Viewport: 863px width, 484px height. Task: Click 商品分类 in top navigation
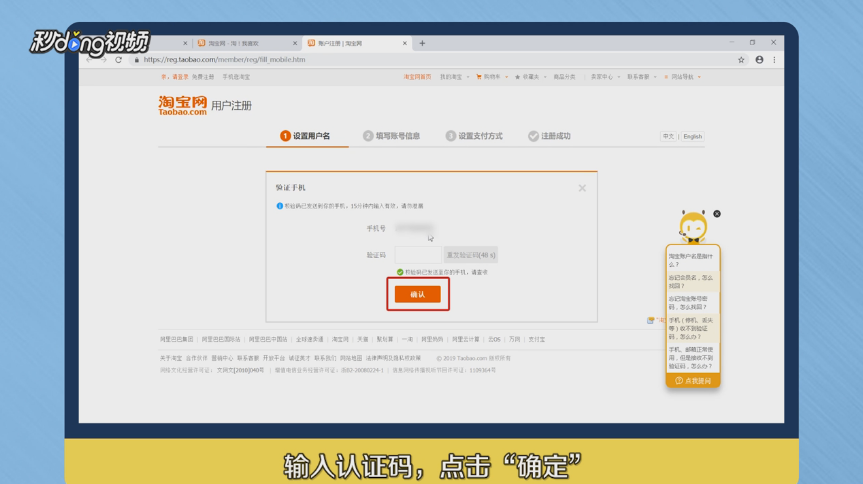point(564,77)
